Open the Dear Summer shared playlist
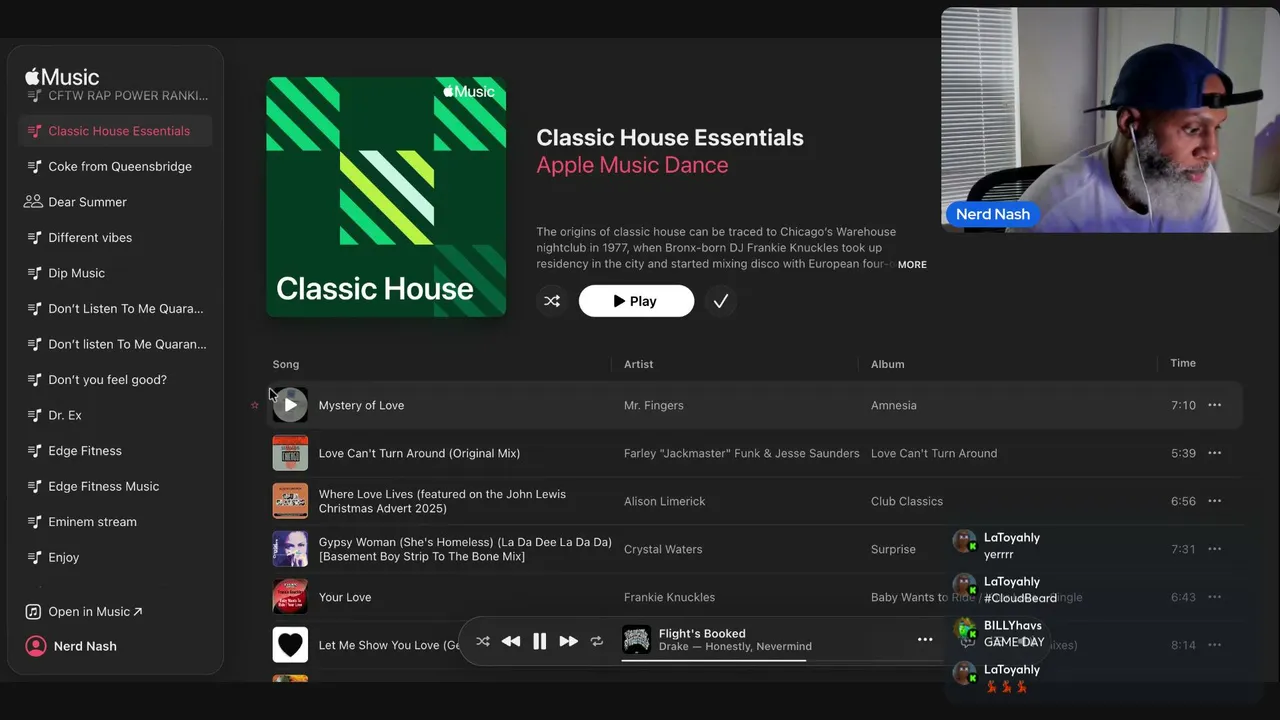 [x=115, y=202]
